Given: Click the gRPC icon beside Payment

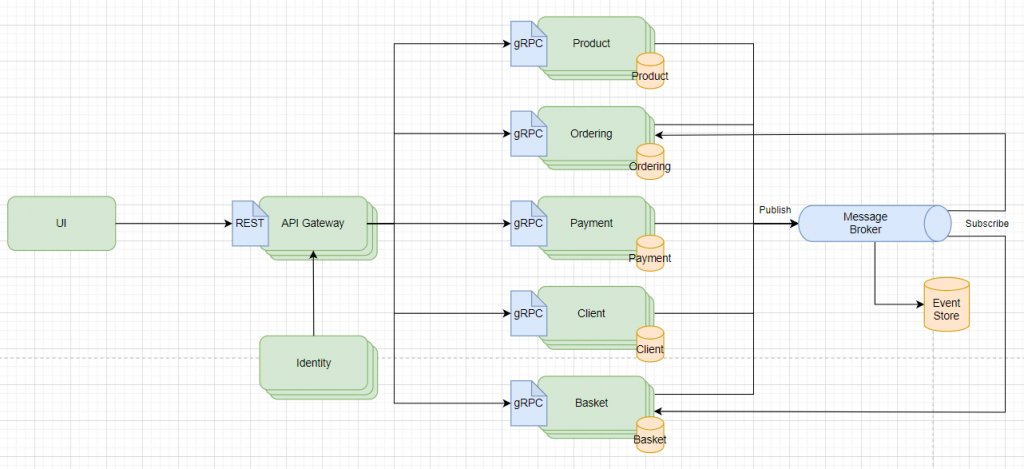Looking at the screenshot, I should click(x=528, y=223).
